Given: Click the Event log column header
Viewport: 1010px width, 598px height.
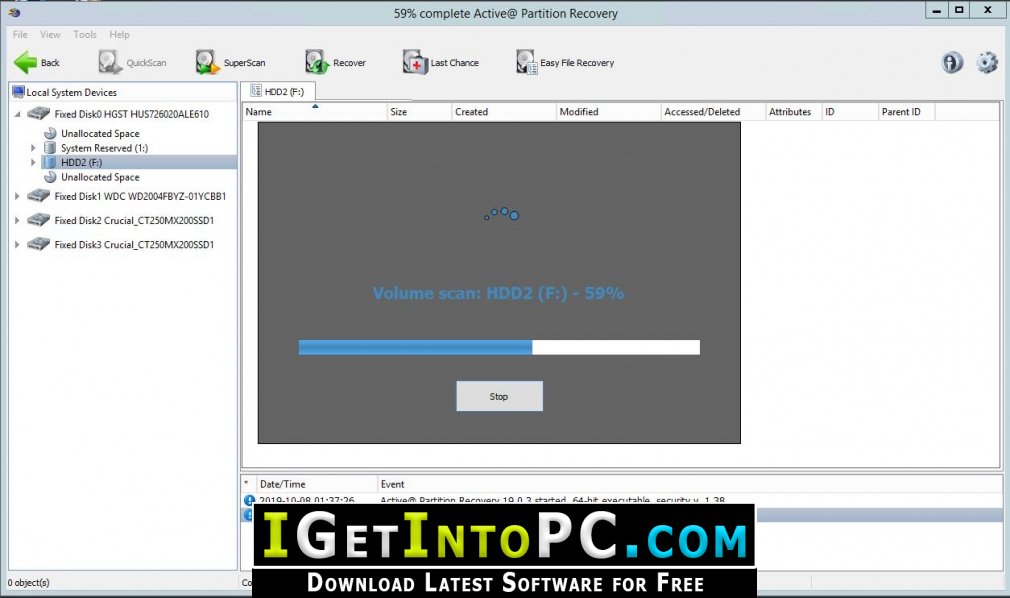Looking at the screenshot, I should tap(689, 484).
